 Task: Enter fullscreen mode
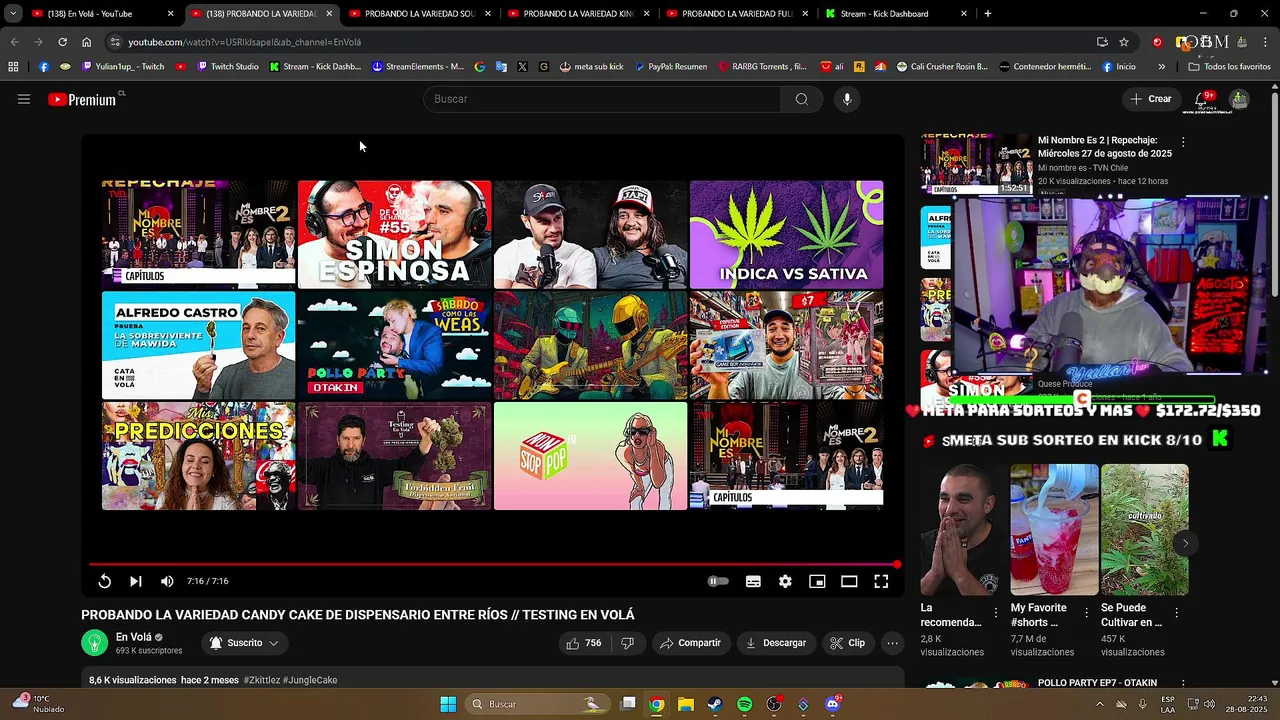pyautogui.click(x=881, y=581)
